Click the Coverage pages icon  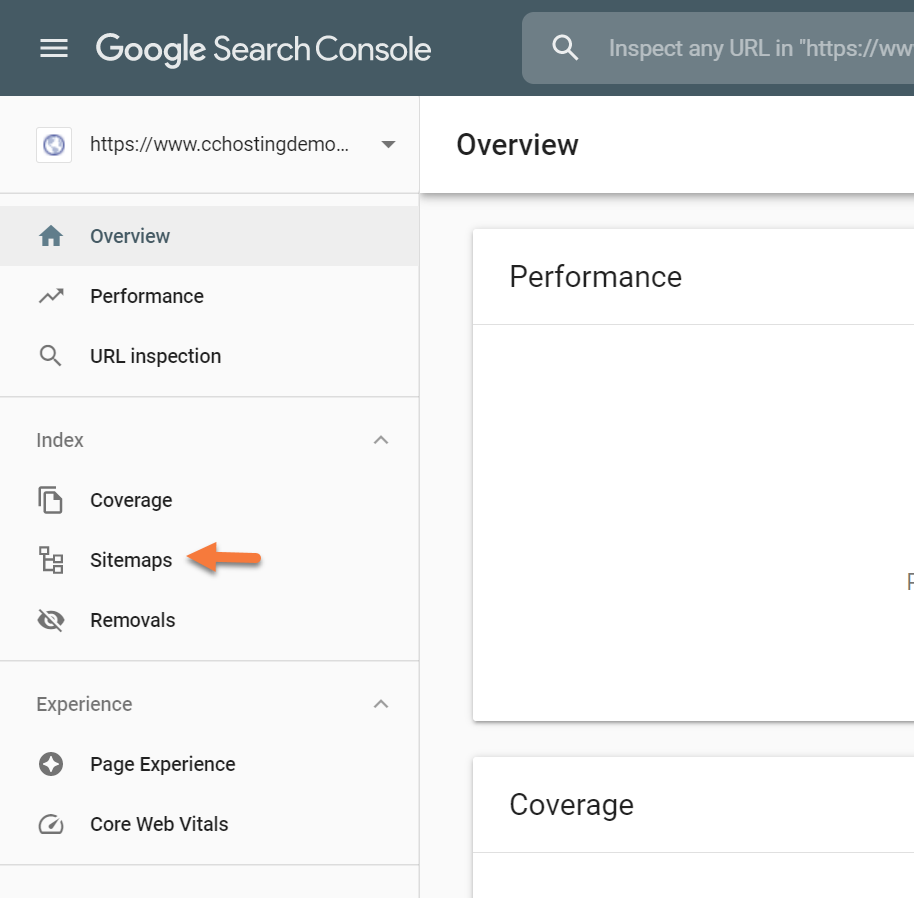click(51, 500)
